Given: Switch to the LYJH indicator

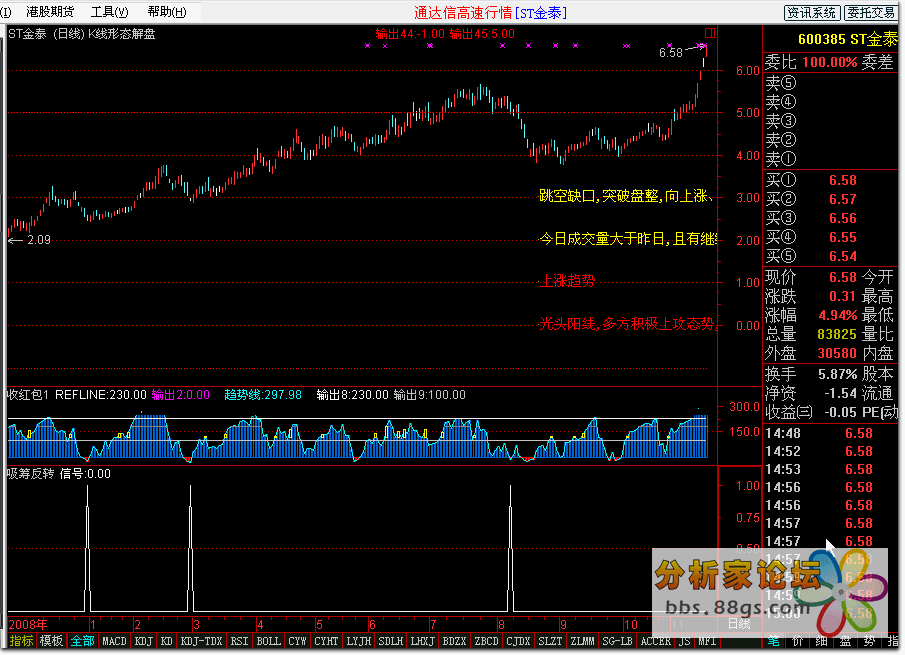Looking at the screenshot, I should (x=358, y=641).
